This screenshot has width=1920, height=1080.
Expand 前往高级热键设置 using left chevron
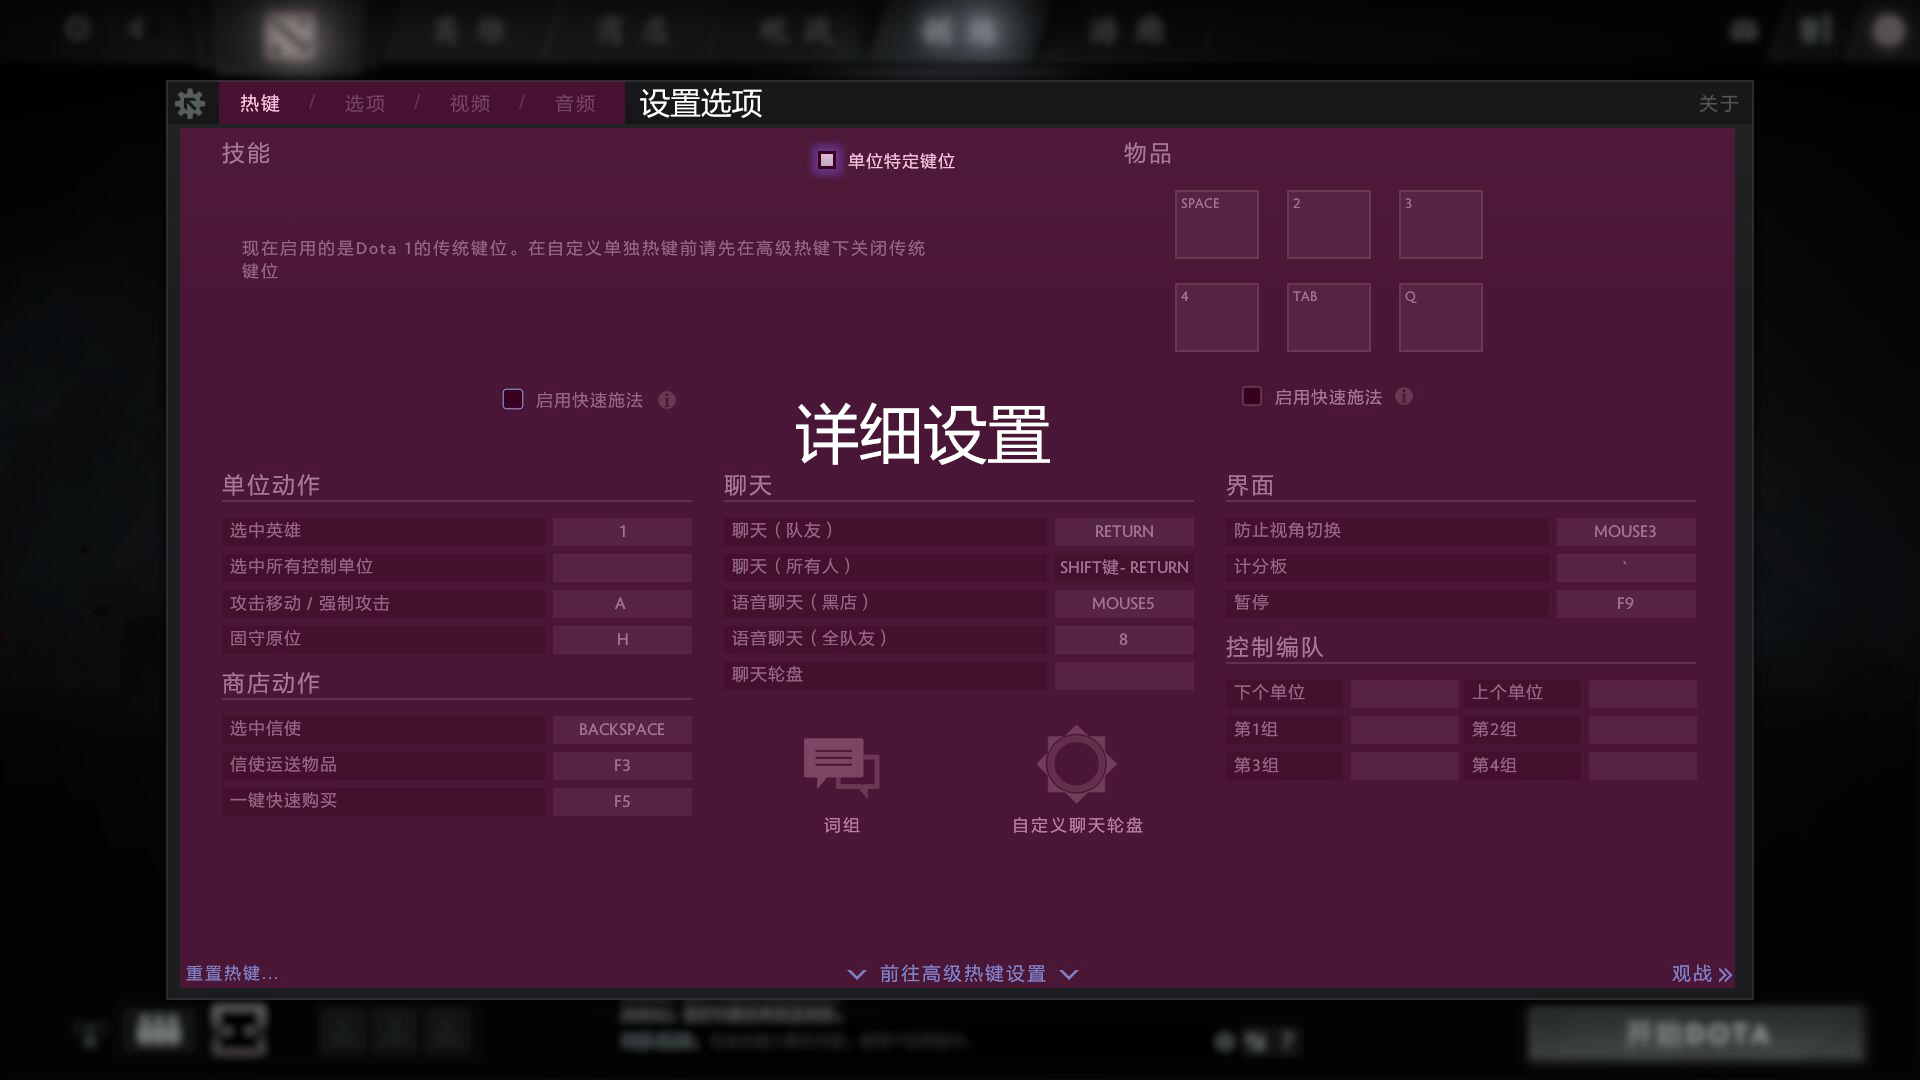857,974
